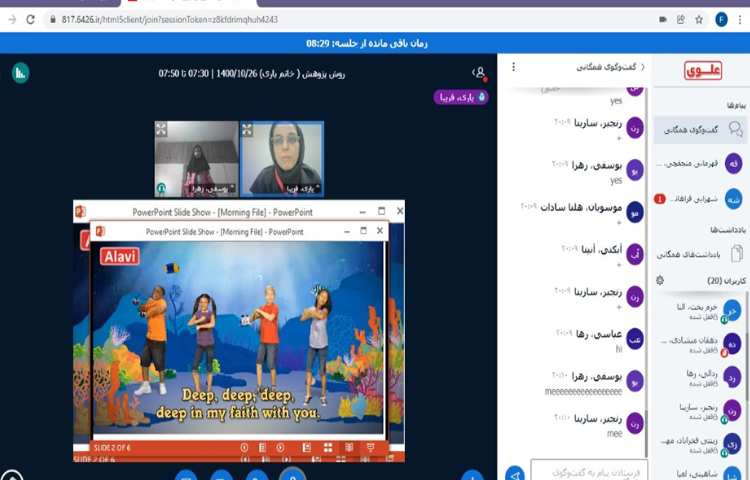Open the browser profile avatar F
Viewport: 750px width, 480px height.
(721, 20)
